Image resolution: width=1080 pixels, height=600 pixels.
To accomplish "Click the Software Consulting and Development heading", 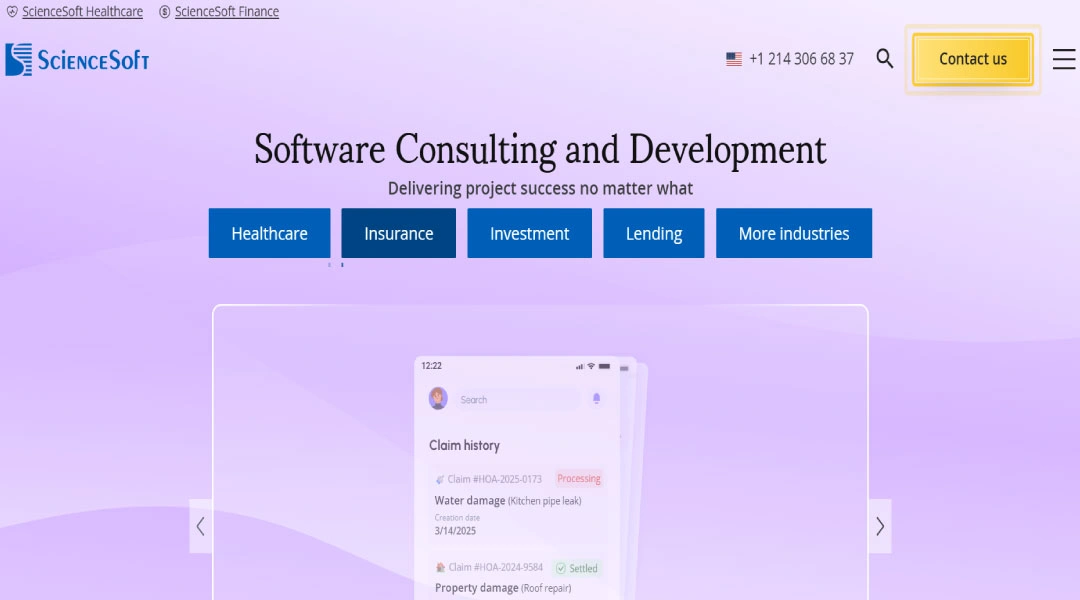I will coord(540,149).
